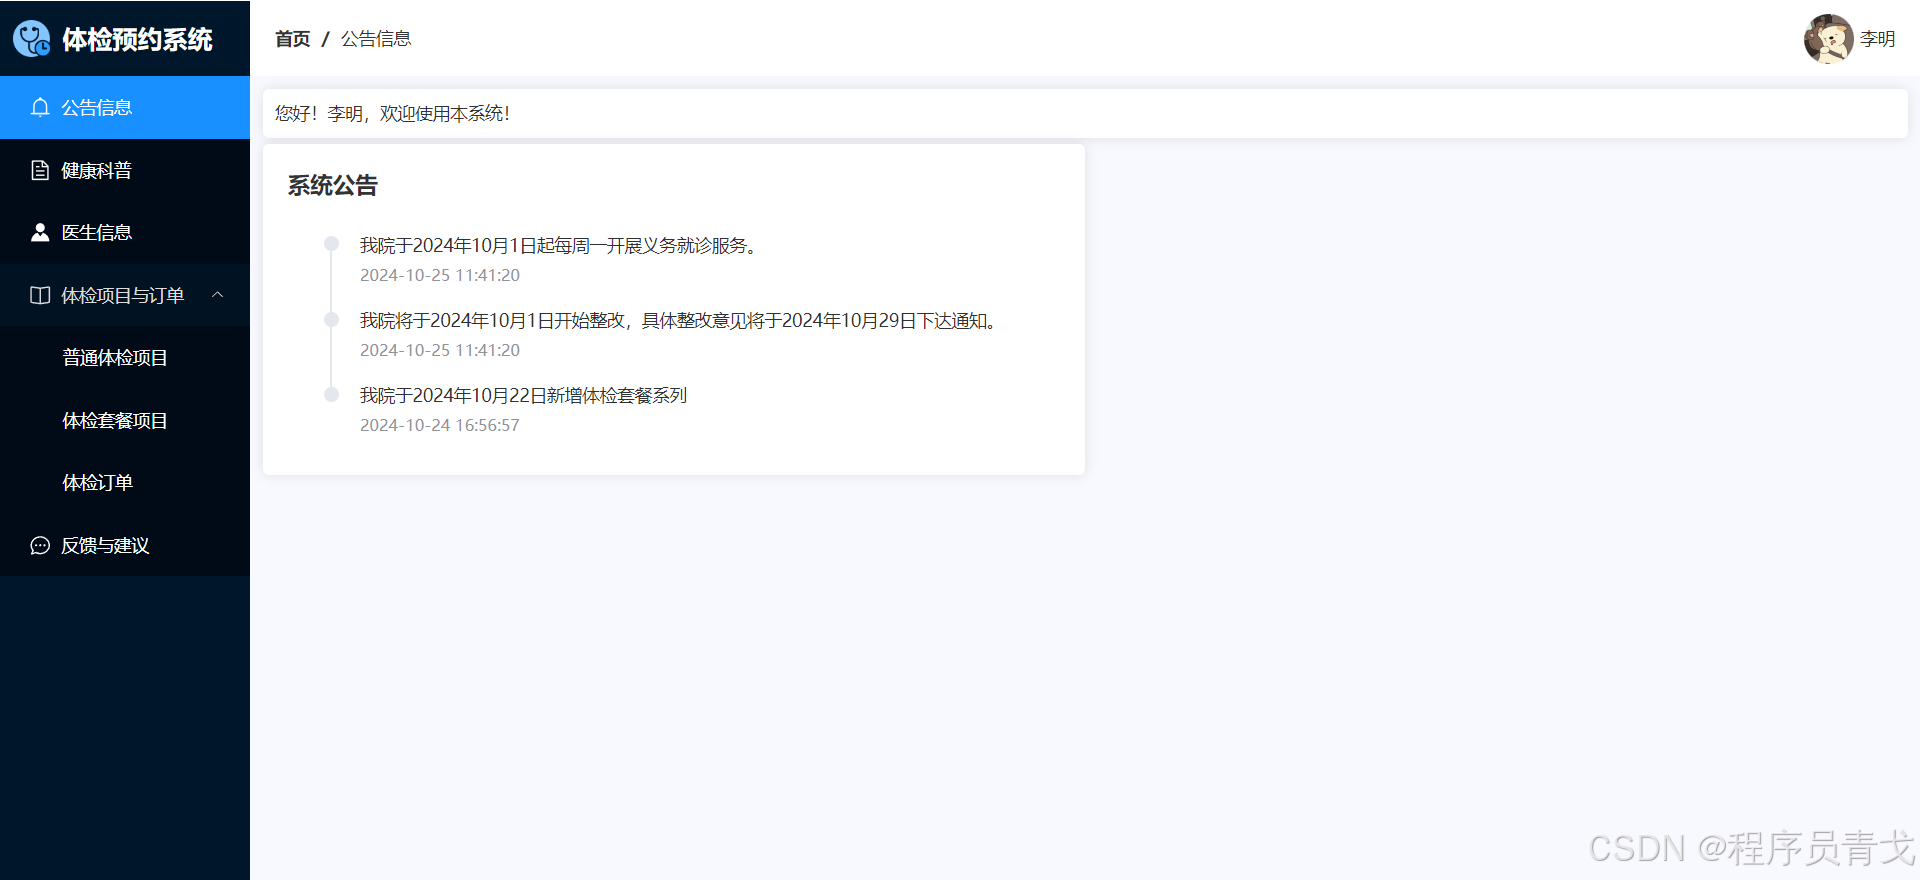Select the announcement about 每周一开展义务就诊服务
This screenshot has height=880, width=1920.
pos(558,245)
